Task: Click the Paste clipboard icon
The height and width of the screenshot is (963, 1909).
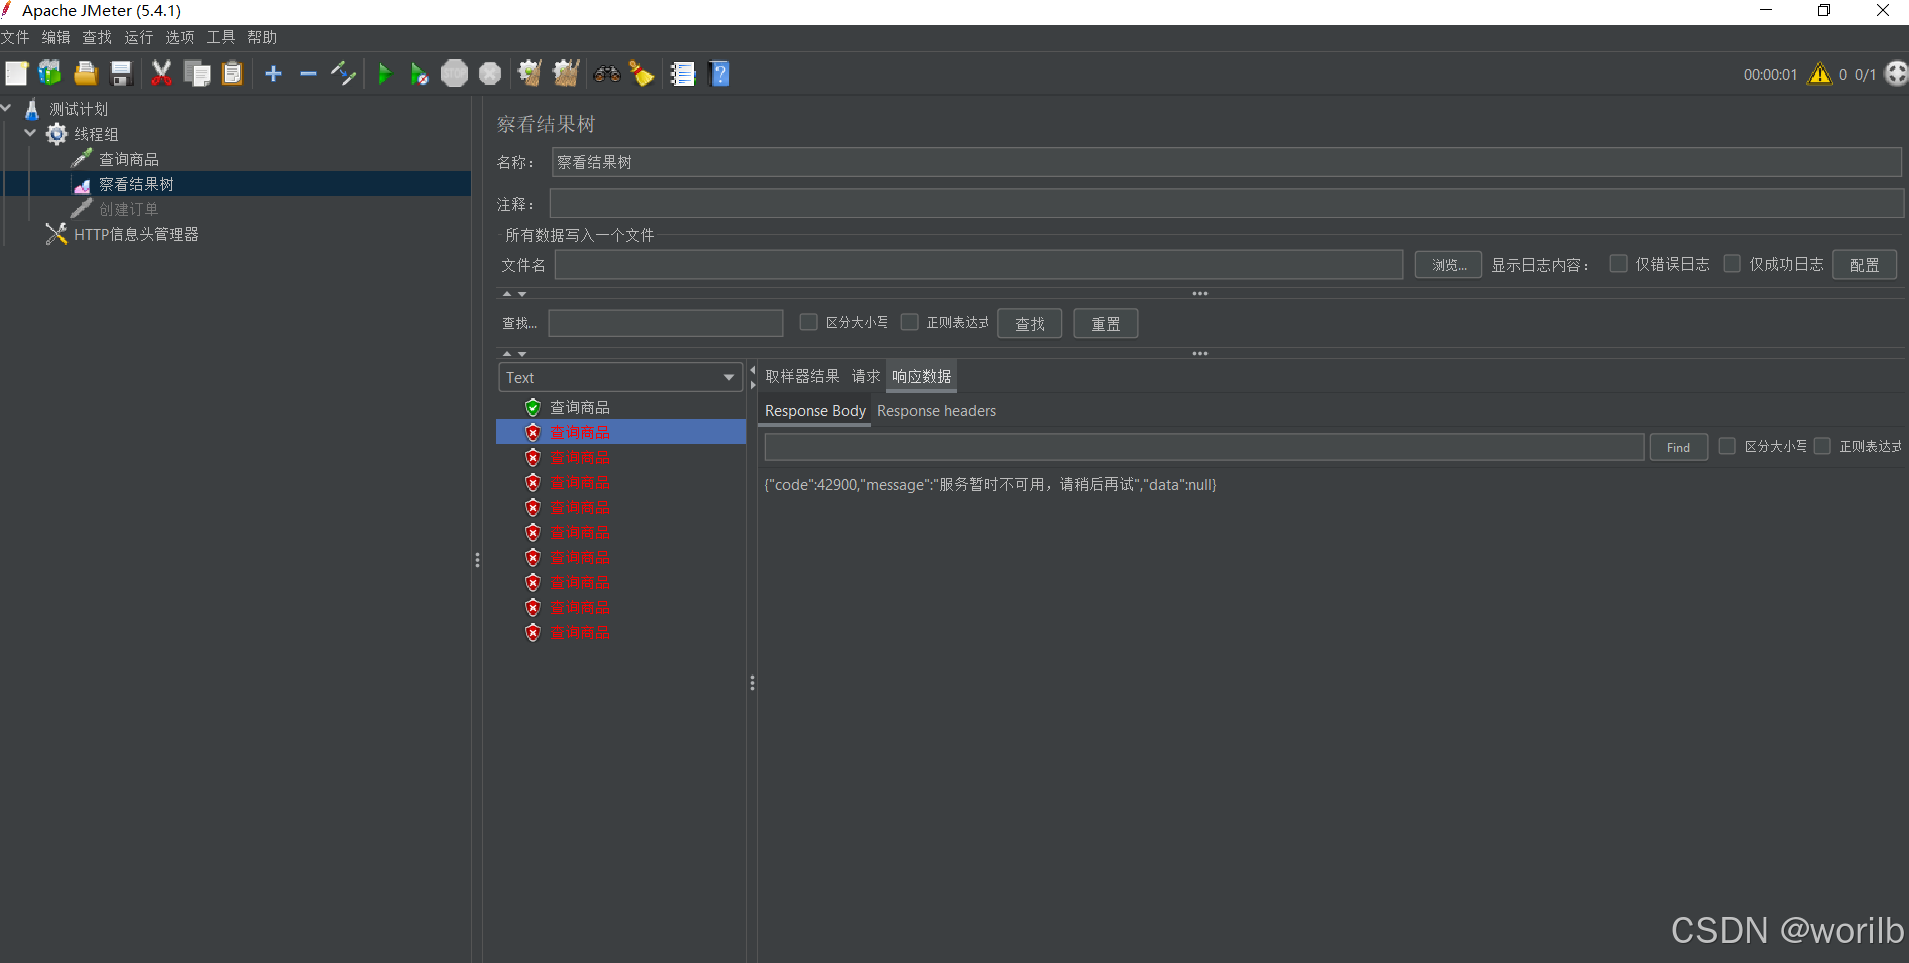Action: click(x=232, y=74)
